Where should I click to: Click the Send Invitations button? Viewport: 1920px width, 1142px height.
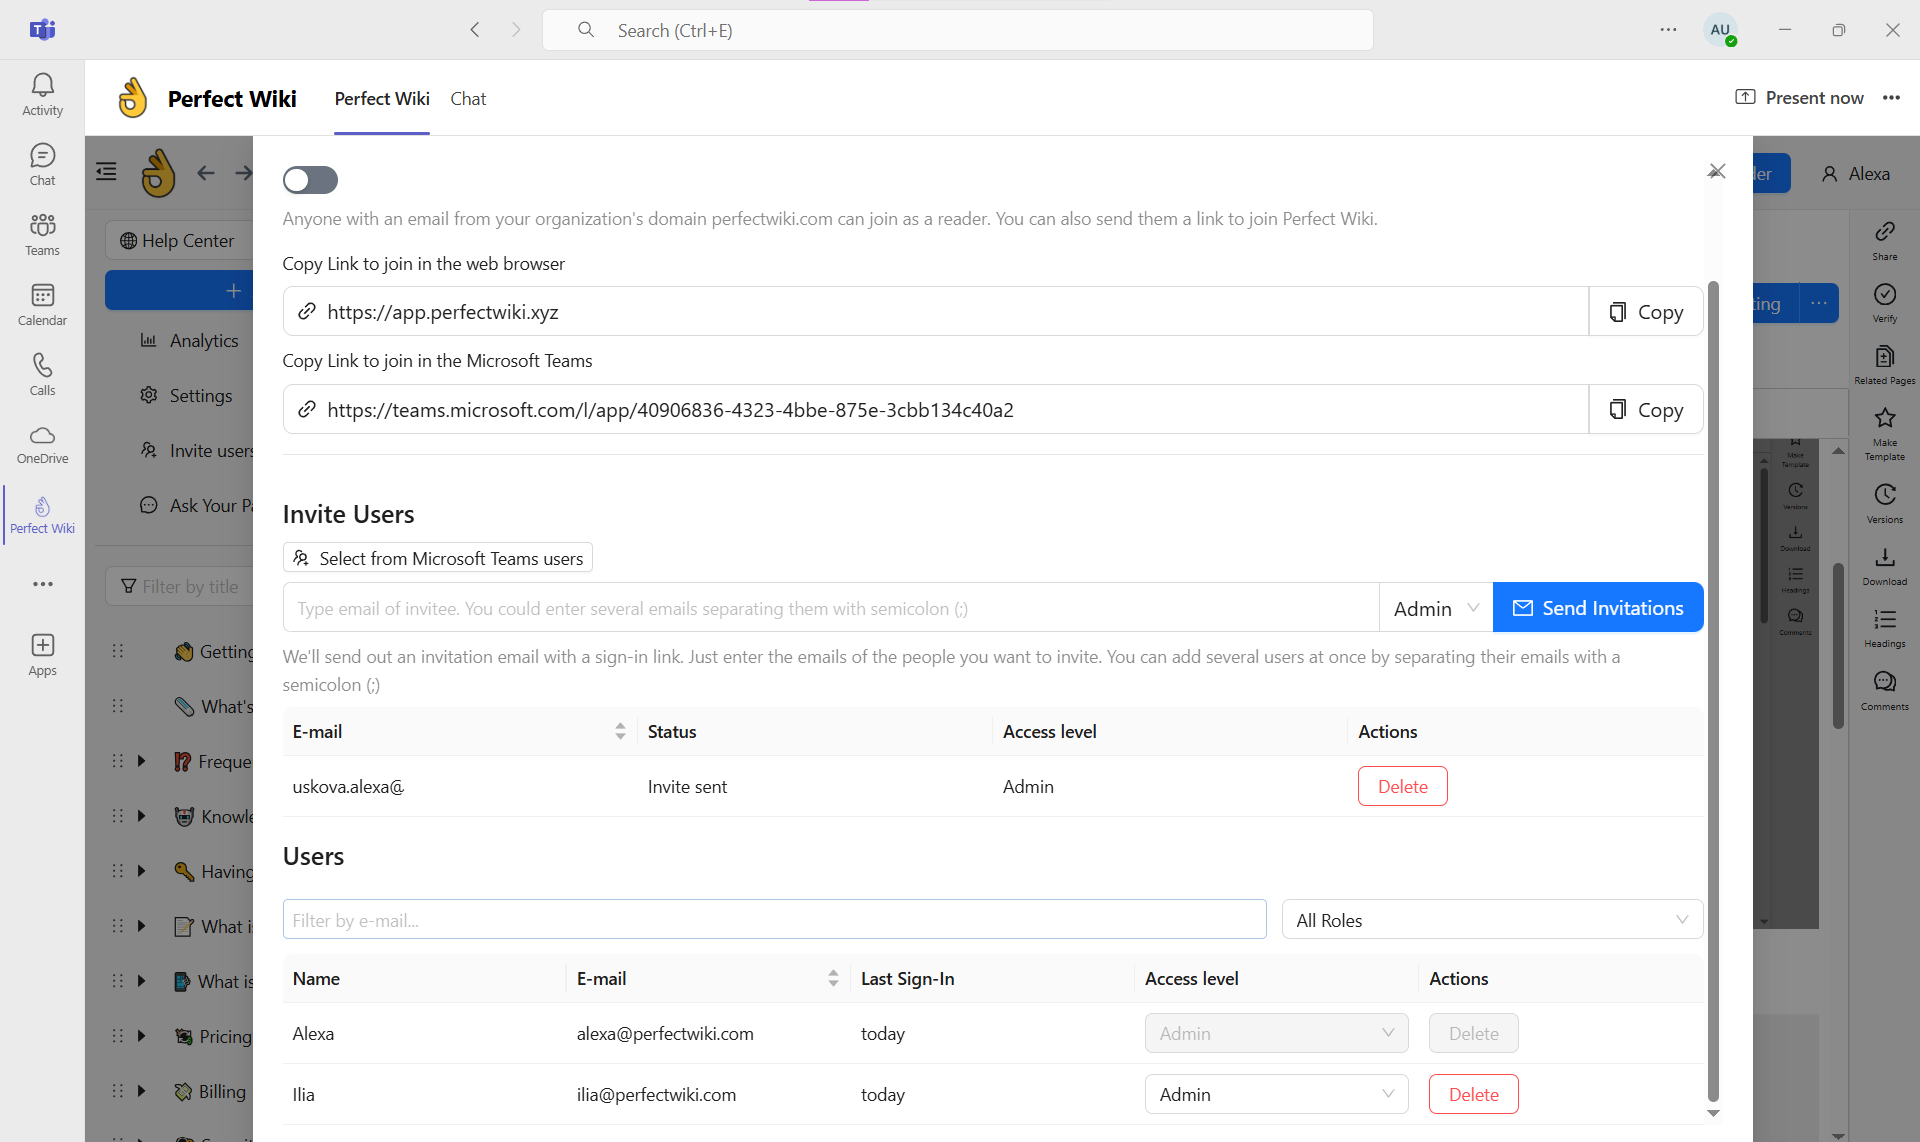pos(1597,607)
